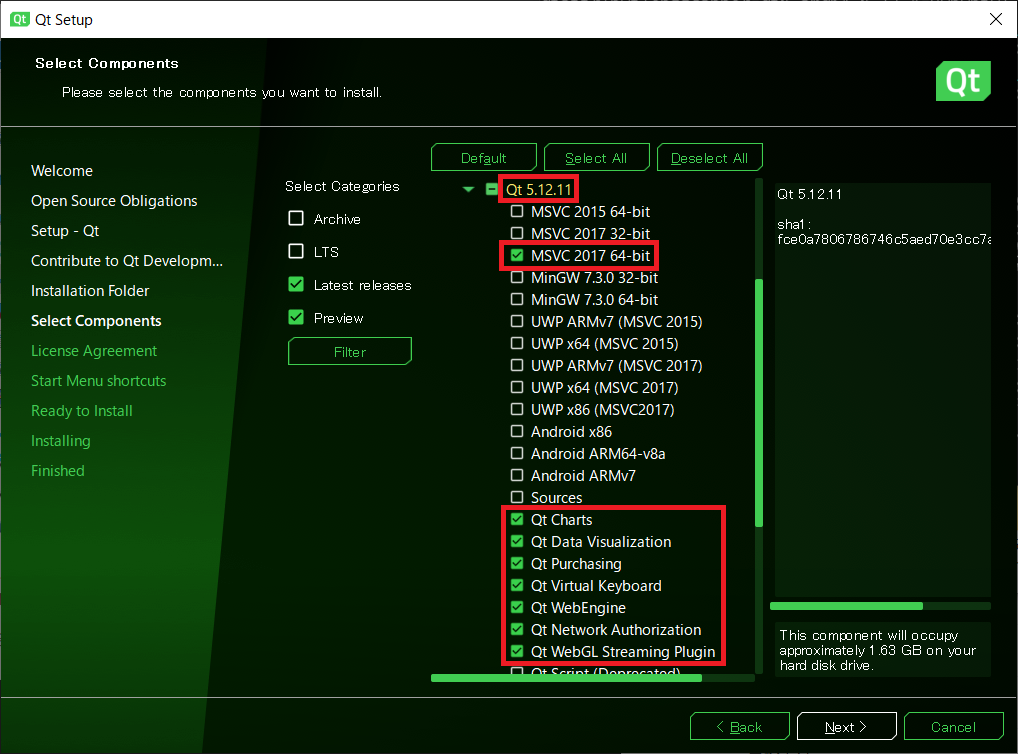Select License Agreement step

(x=94, y=351)
